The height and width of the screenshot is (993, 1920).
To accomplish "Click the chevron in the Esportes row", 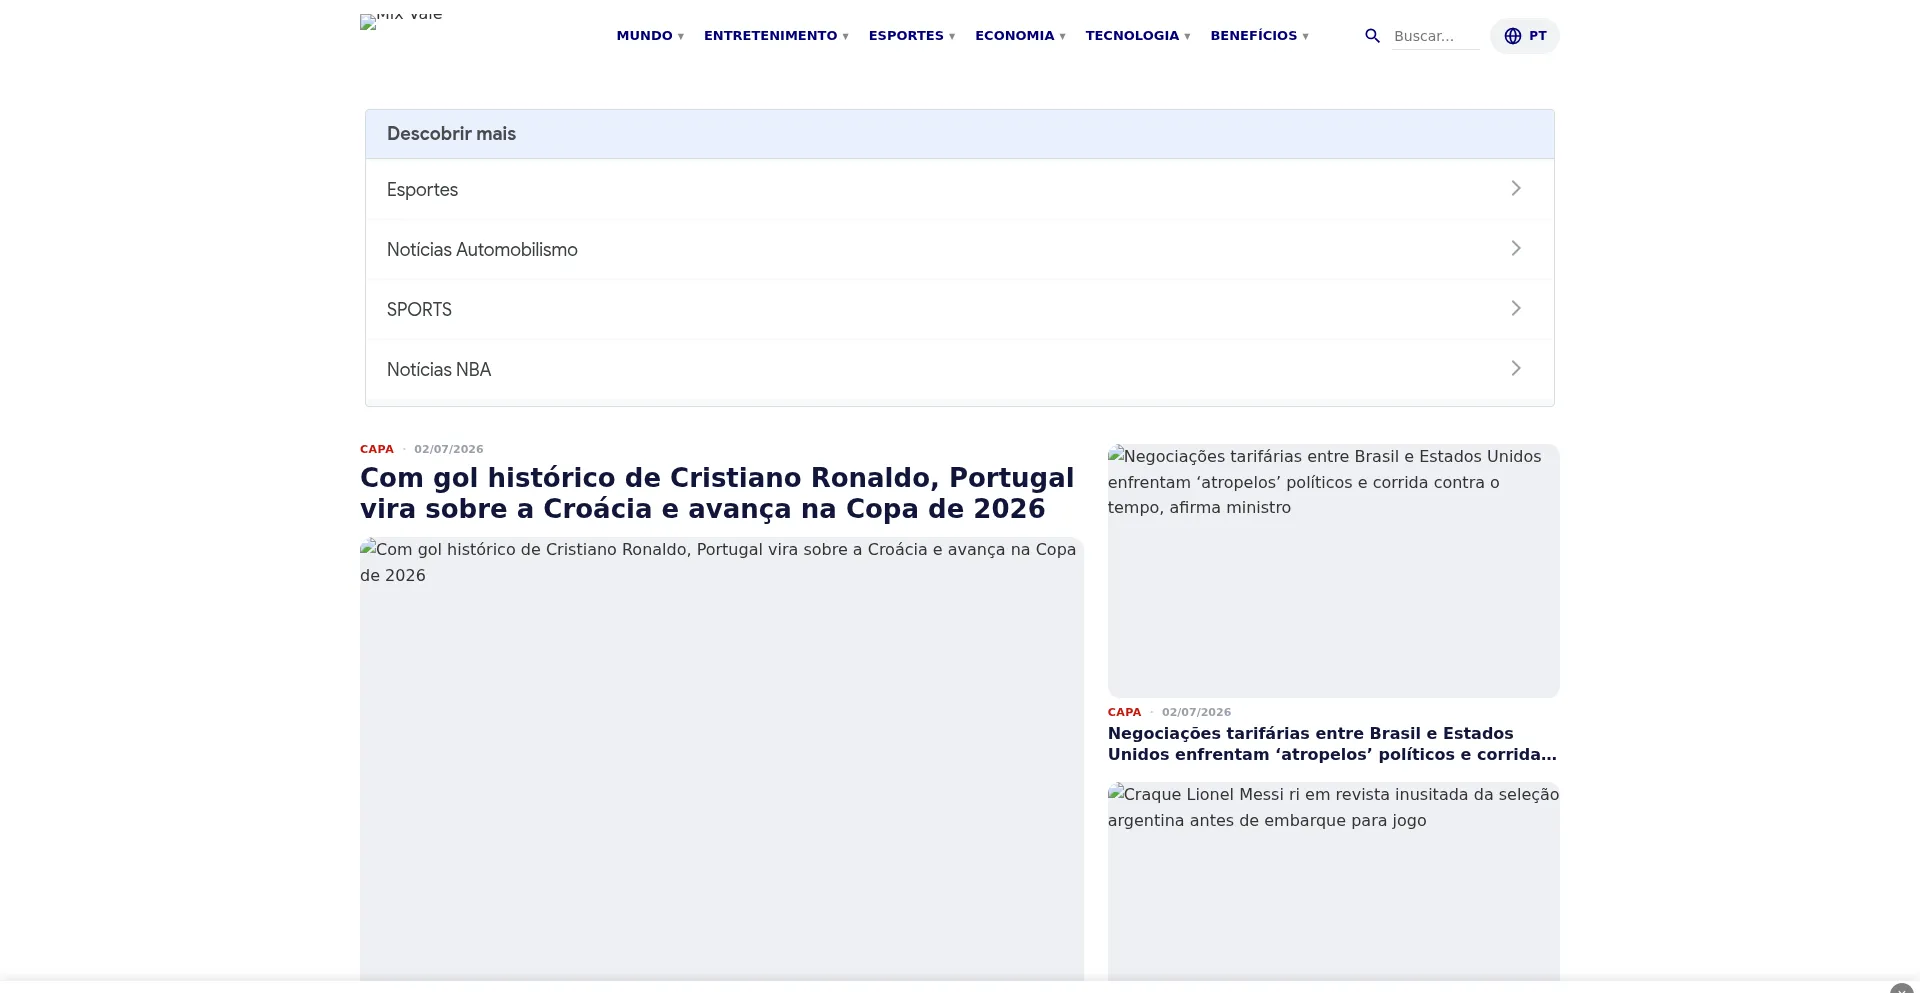I will (1516, 189).
